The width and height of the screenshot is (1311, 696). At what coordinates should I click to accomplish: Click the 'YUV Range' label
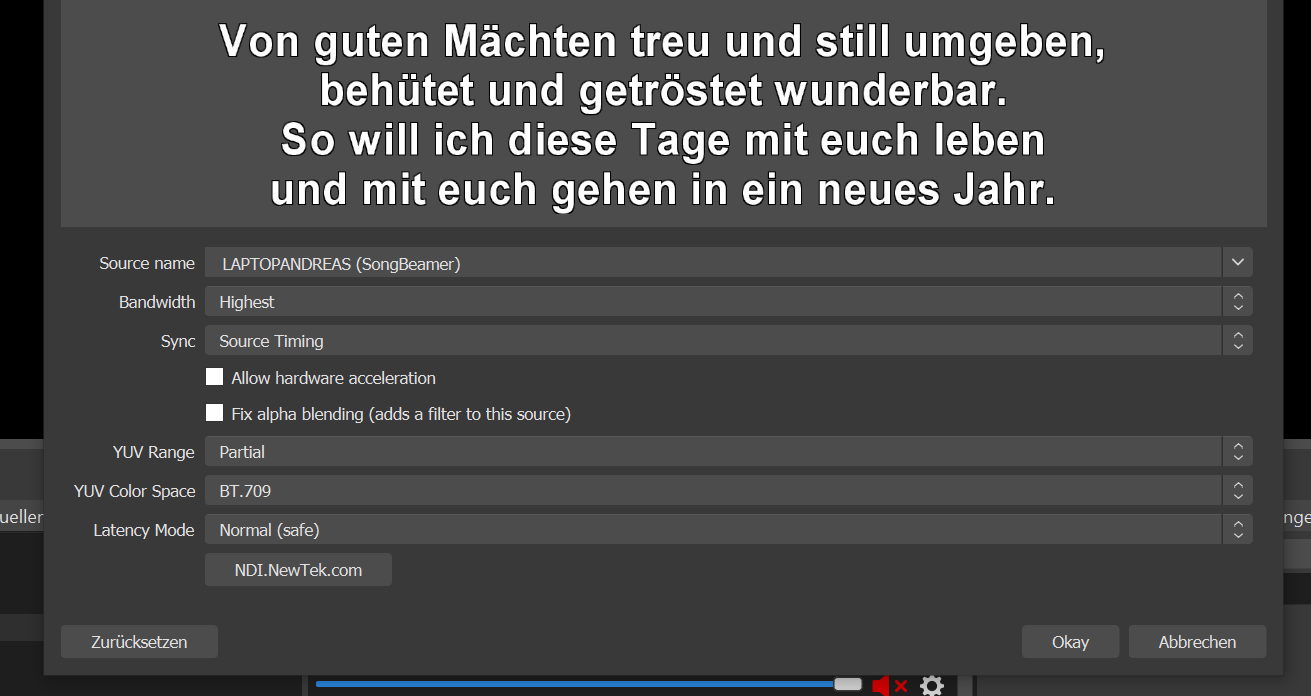click(x=154, y=452)
